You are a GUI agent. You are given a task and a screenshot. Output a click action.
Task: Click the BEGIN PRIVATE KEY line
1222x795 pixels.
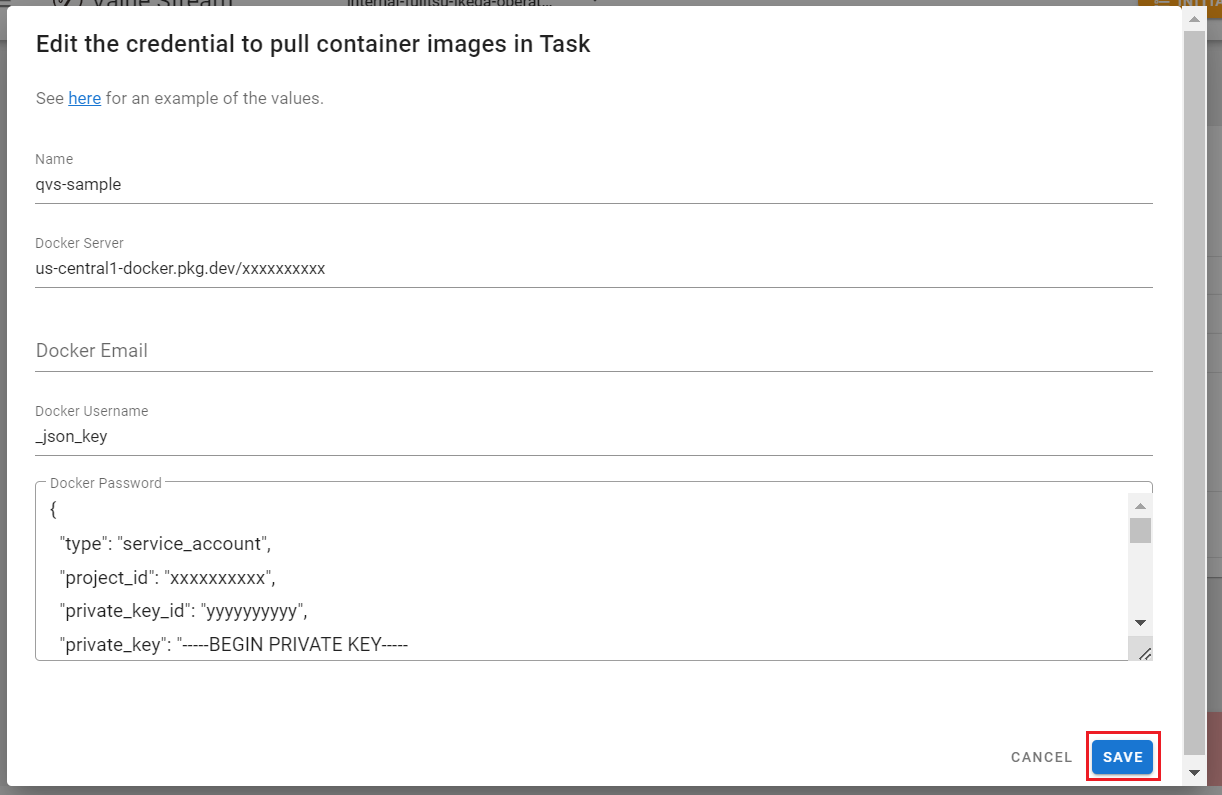[x=234, y=645]
